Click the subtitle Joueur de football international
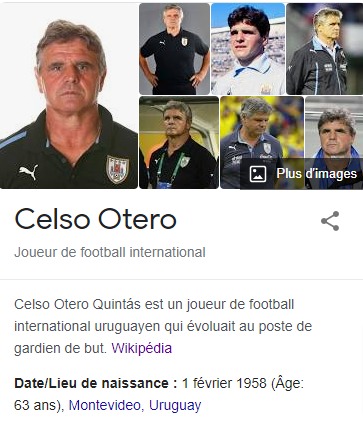Screen dimensions: 363x432 coord(110,252)
